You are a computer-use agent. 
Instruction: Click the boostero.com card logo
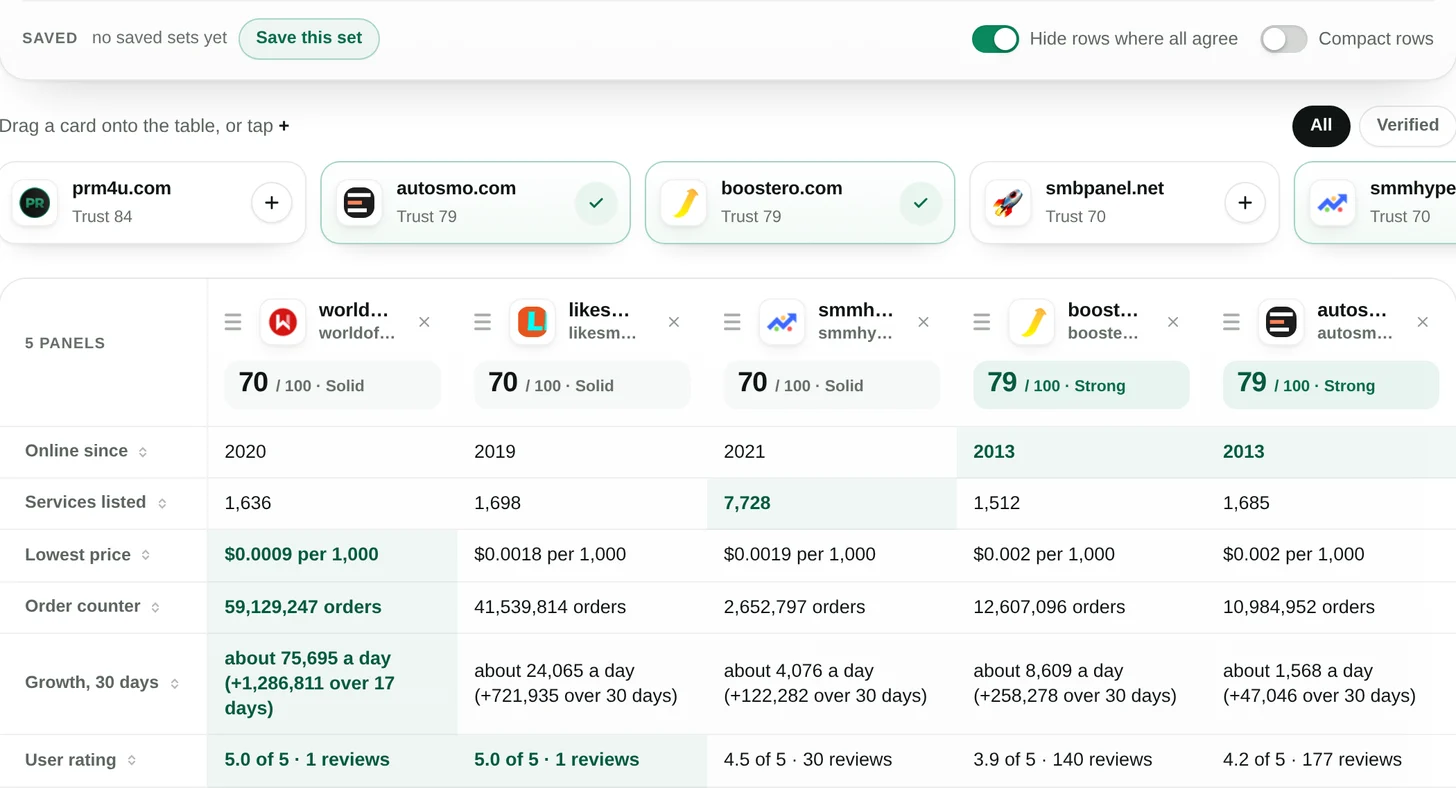(684, 203)
